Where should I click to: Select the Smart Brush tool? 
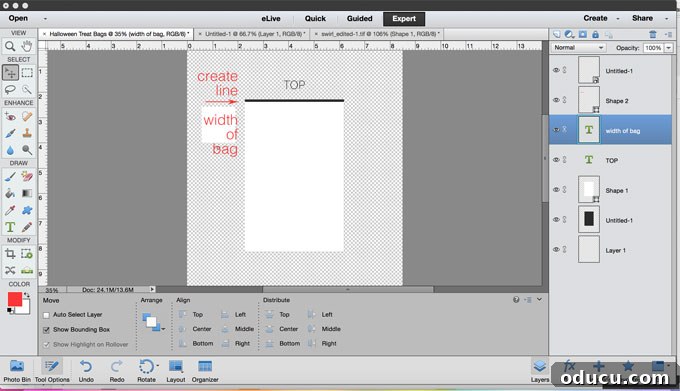10,133
